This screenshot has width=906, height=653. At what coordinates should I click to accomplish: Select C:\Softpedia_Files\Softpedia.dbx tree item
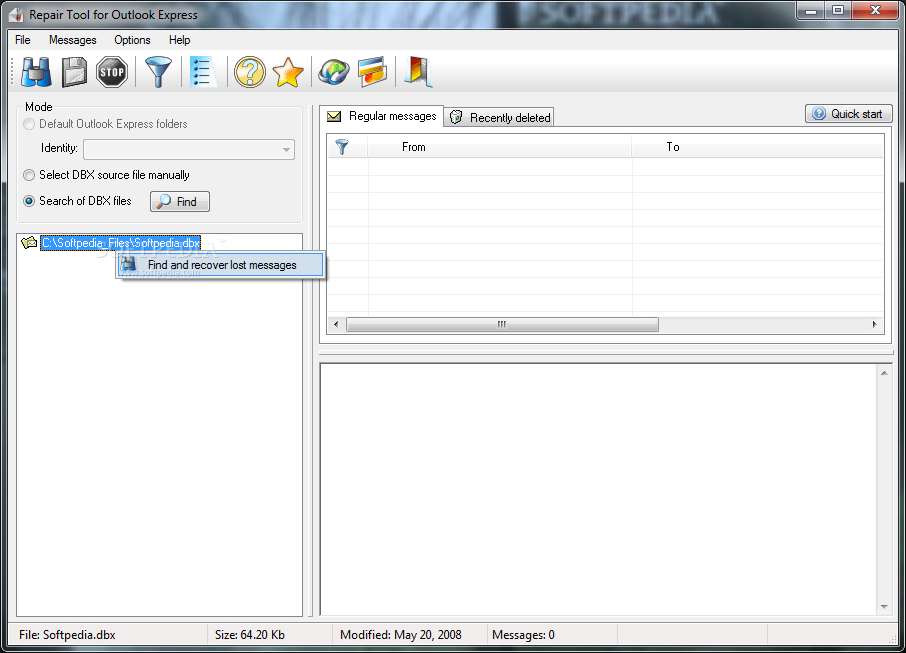coord(121,243)
